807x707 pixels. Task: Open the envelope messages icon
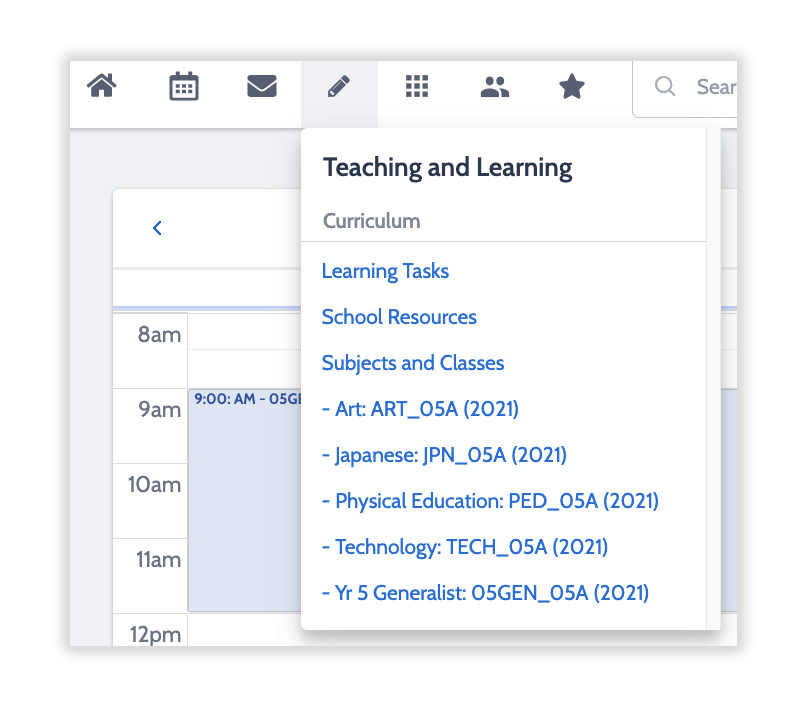point(262,86)
